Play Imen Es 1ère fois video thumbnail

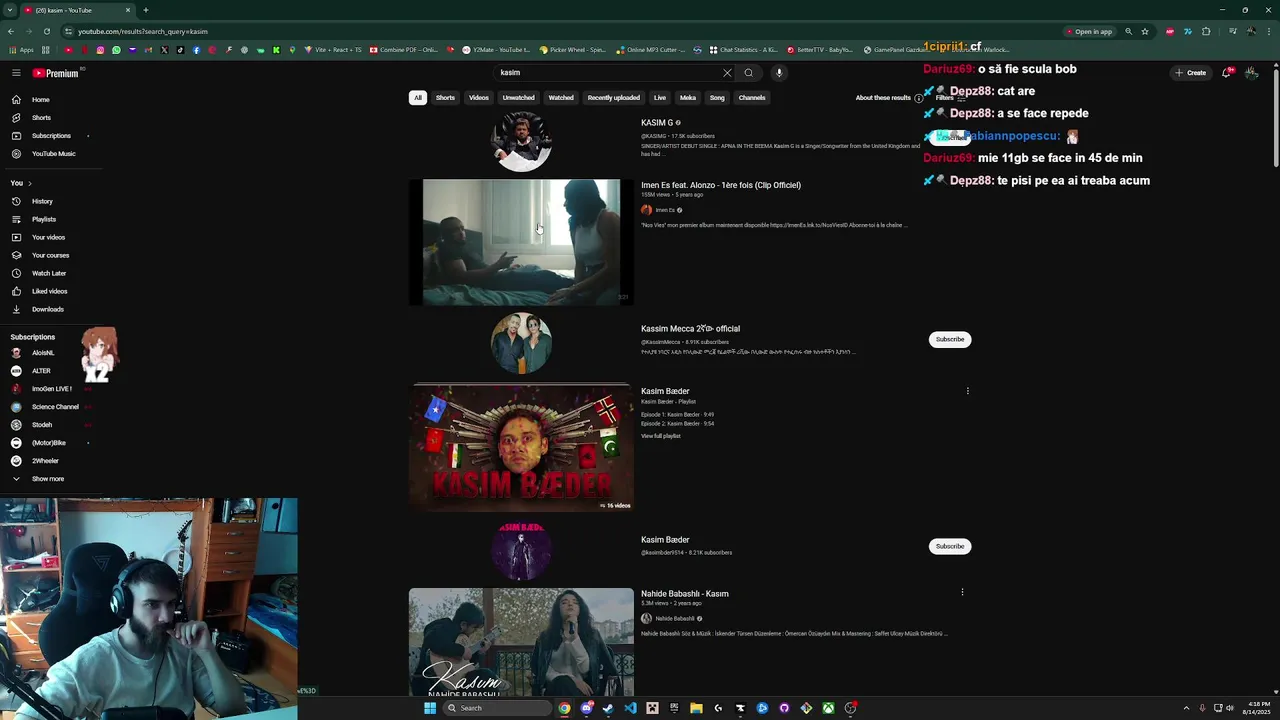click(x=521, y=242)
